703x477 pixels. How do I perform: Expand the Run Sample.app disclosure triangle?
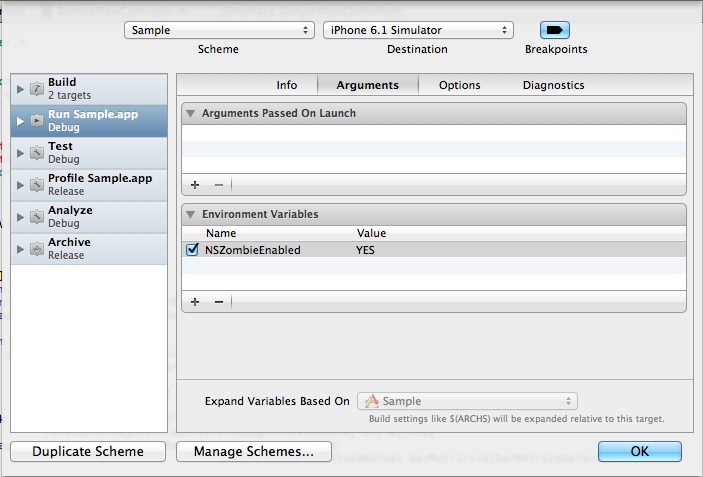[x=20, y=121]
